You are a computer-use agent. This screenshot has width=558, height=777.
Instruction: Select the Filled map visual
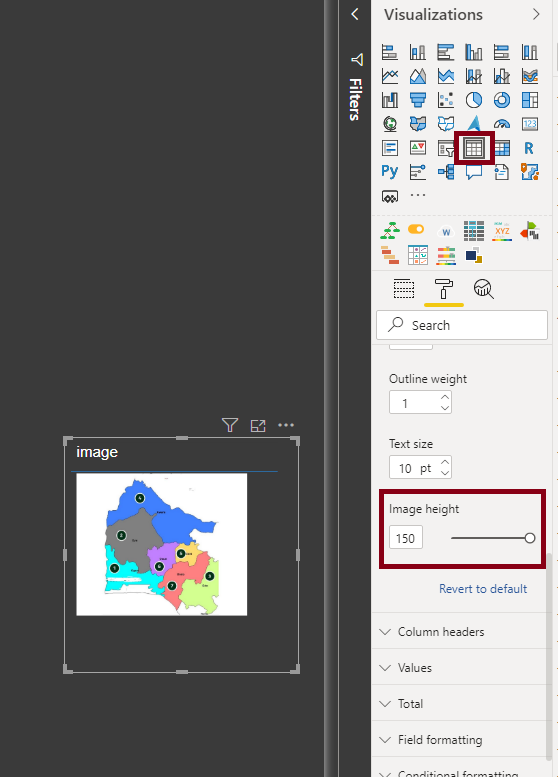click(418, 123)
